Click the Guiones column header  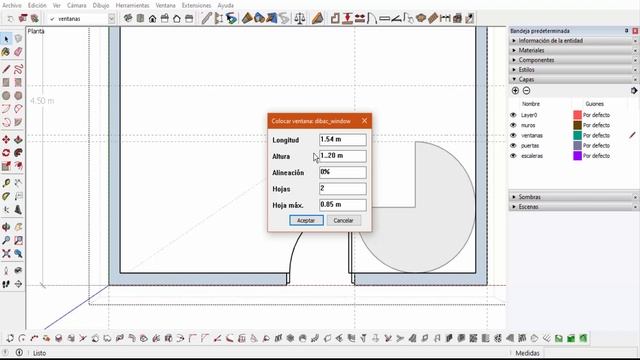(594, 104)
